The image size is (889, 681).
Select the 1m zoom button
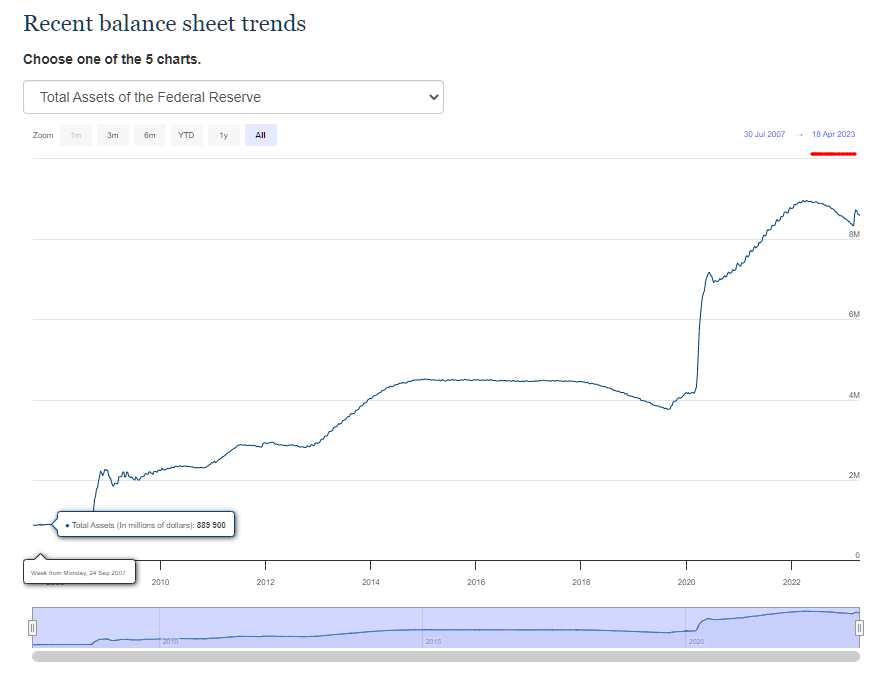pyautogui.click(x=76, y=135)
